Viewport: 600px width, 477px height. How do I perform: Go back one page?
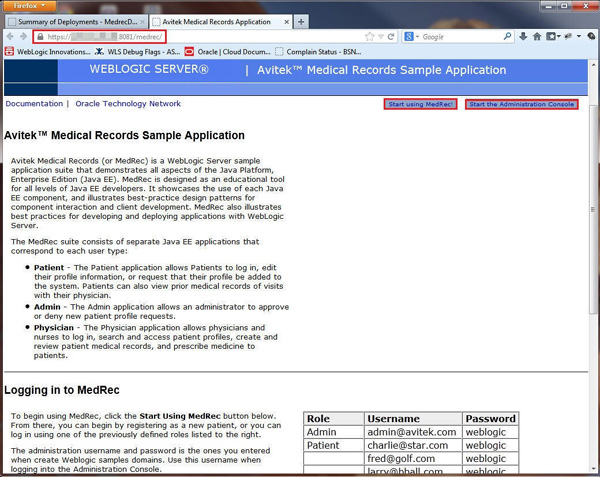[10, 36]
